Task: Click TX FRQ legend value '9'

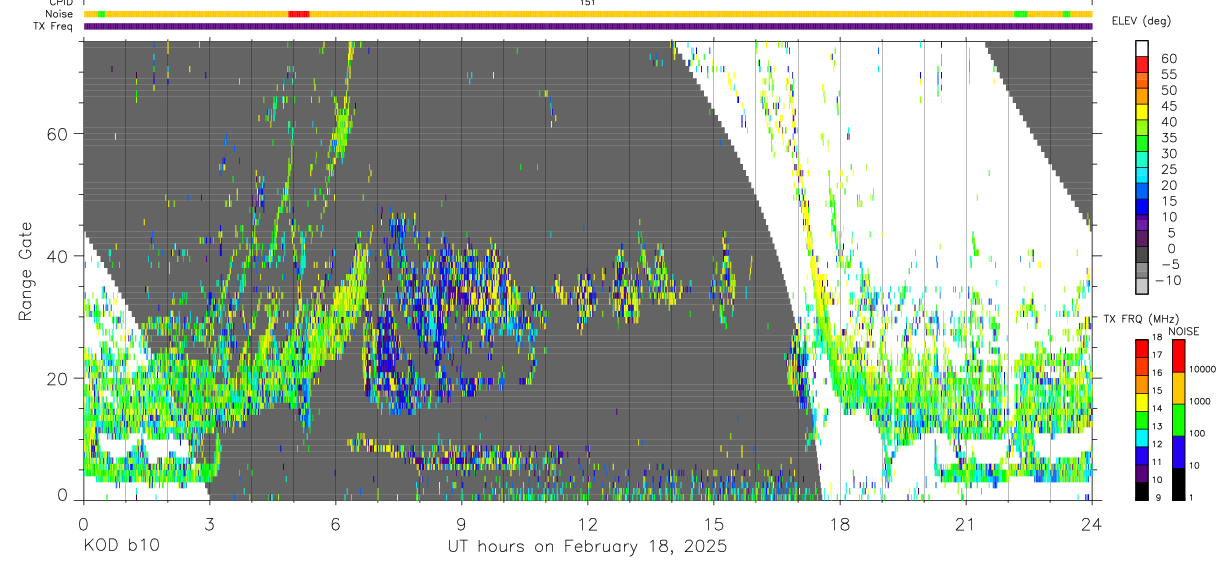Action: click(1158, 498)
